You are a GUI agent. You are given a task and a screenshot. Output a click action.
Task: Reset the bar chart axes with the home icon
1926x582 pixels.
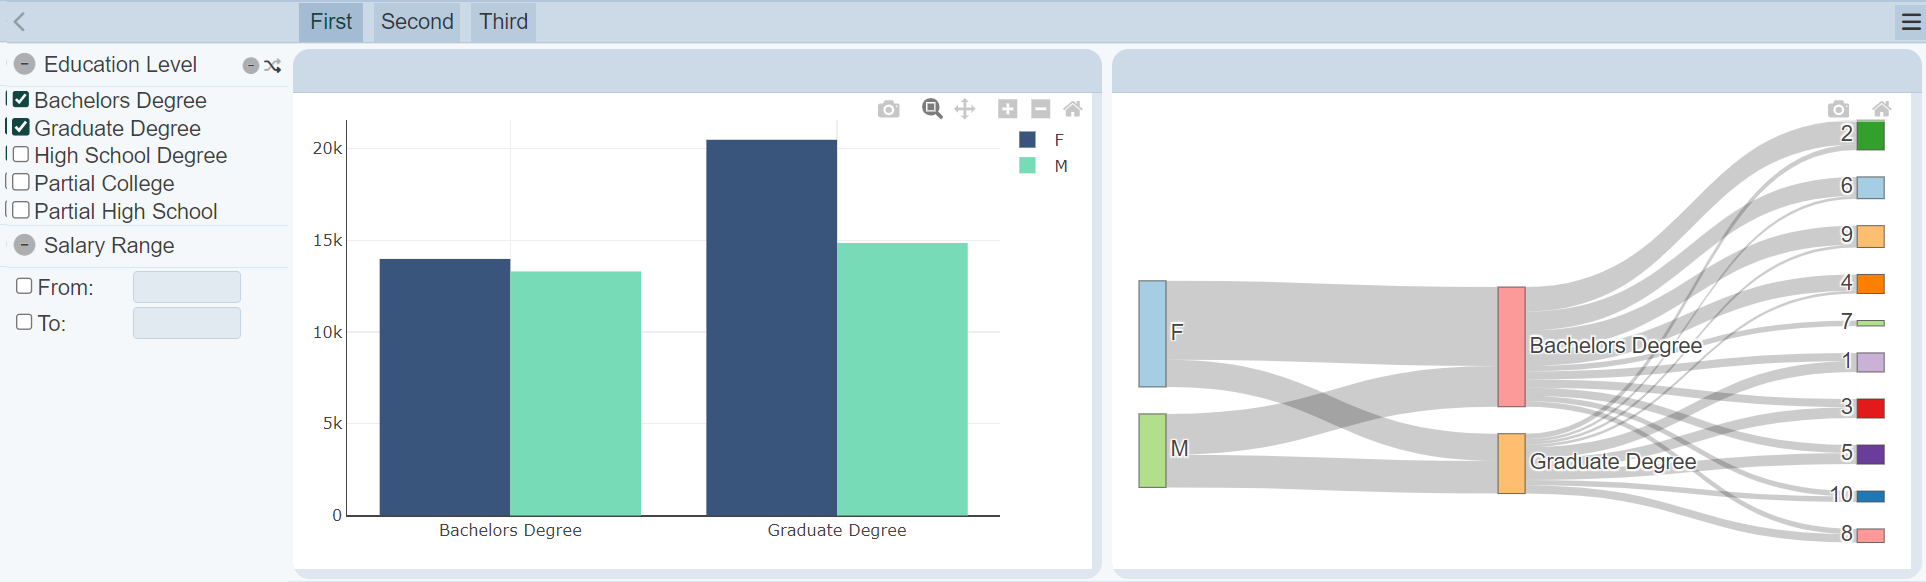pos(1073,109)
